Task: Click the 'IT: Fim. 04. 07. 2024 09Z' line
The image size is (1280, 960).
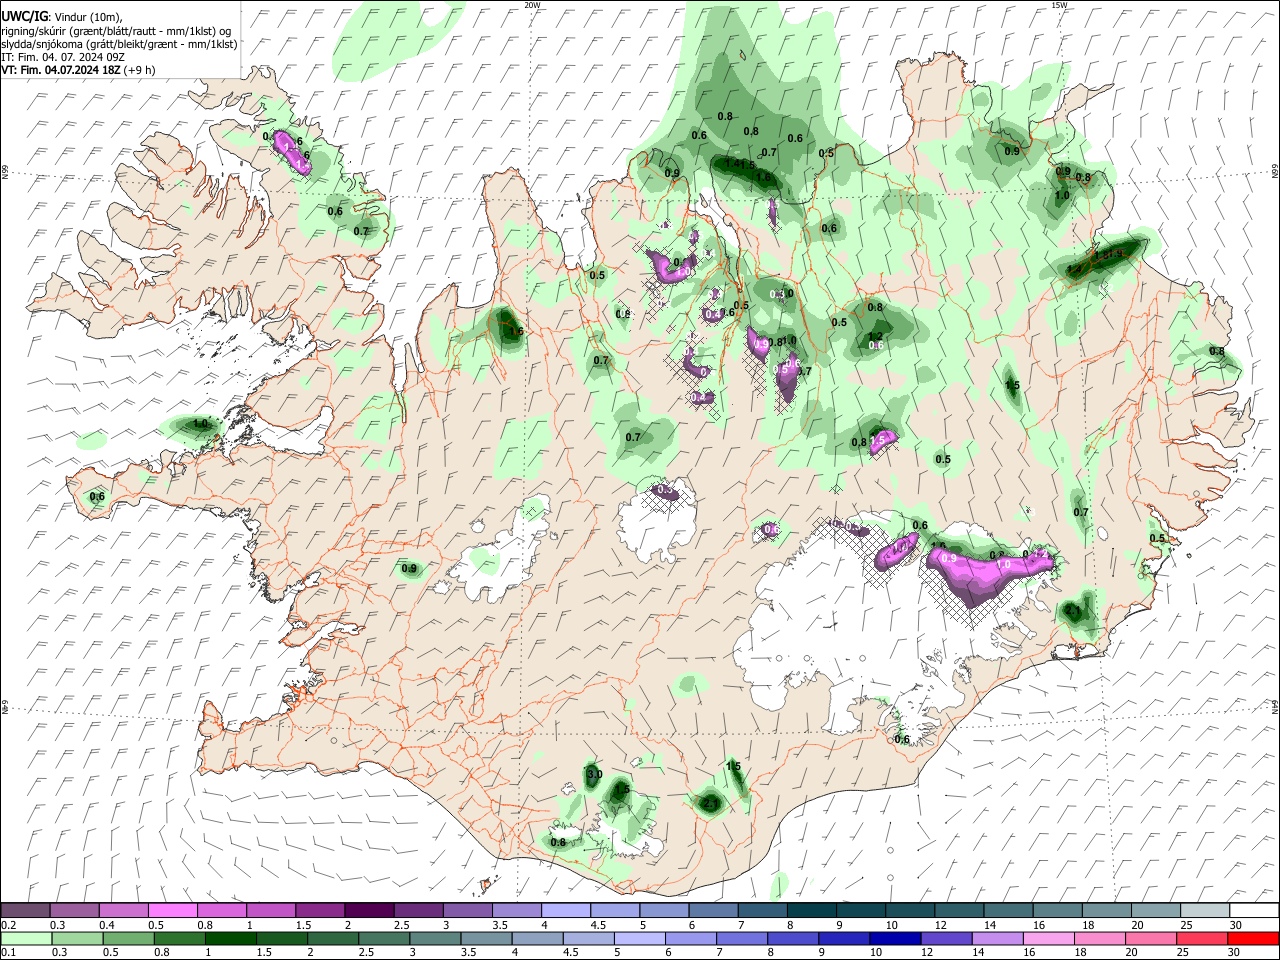Action: coord(63,57)
